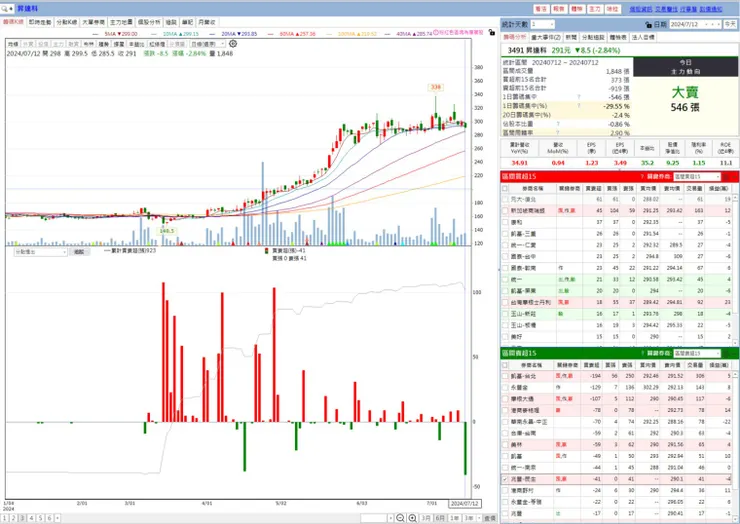740x524 pixels.
Task: Go to chart page 4
Action: coord(31,518)
